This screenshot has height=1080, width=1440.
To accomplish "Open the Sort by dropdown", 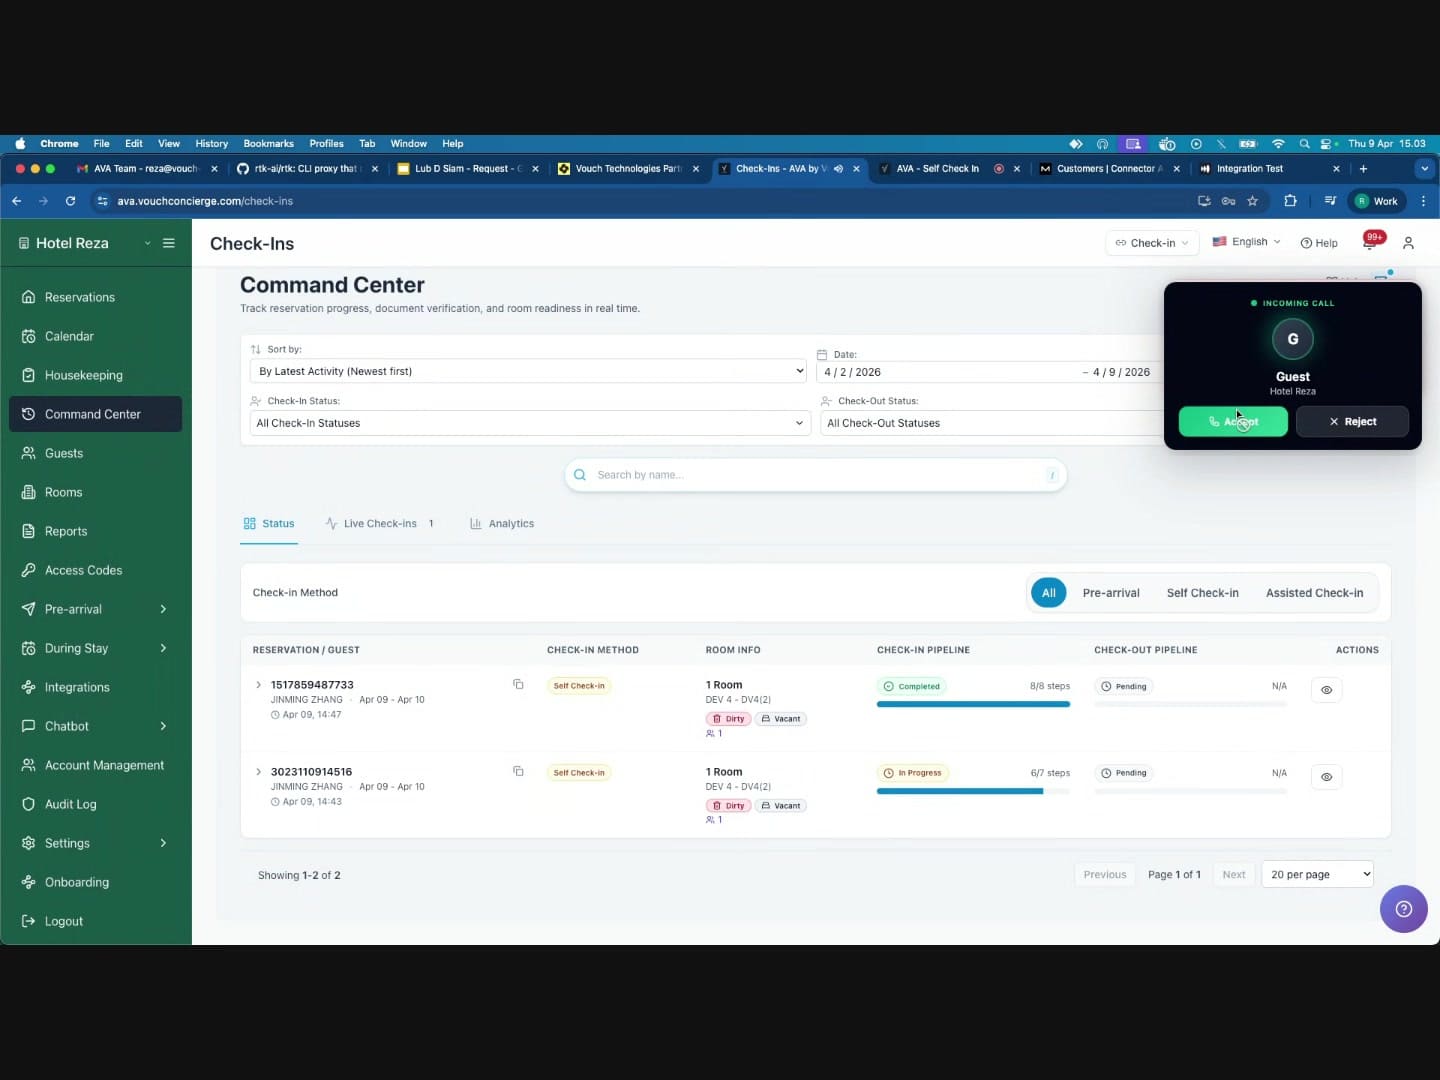I will [528, 371].
